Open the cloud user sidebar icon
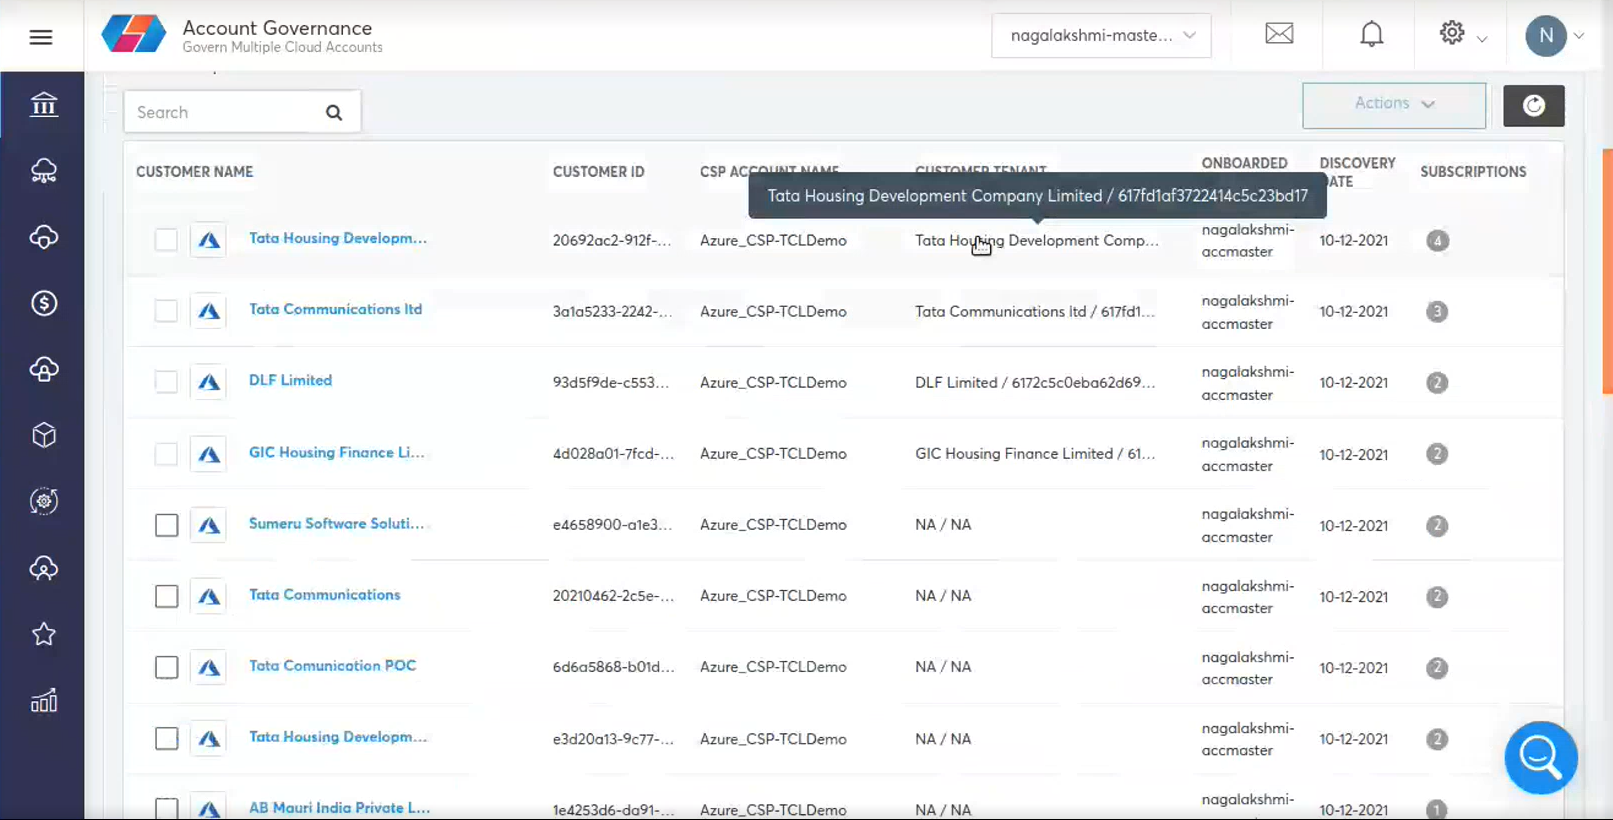Screen dimensions: 1613x820 click(43, 568)
